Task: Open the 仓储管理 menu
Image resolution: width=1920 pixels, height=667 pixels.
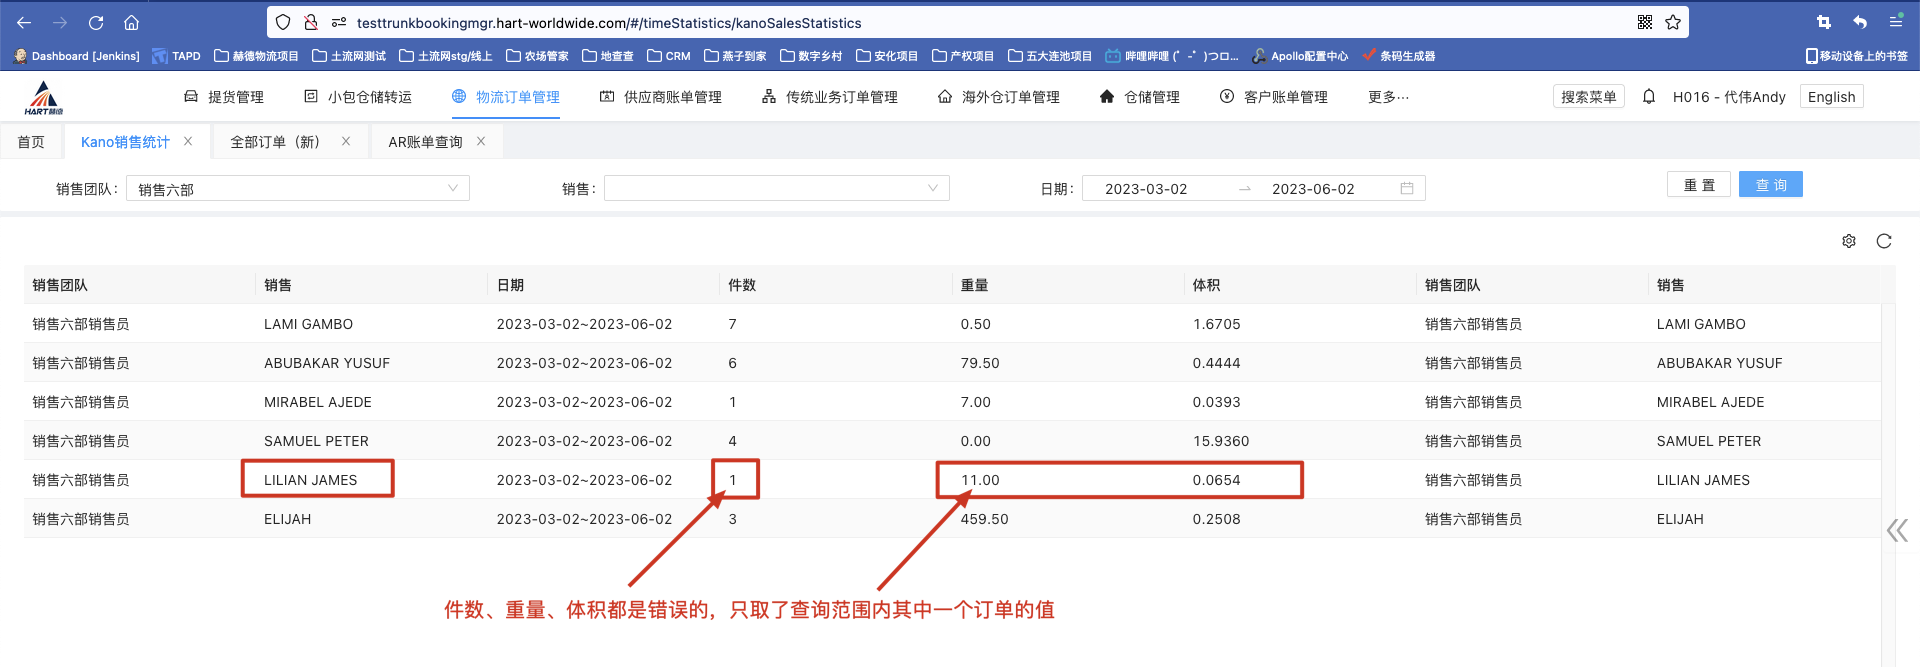Action: click(x=1140, y=97)
